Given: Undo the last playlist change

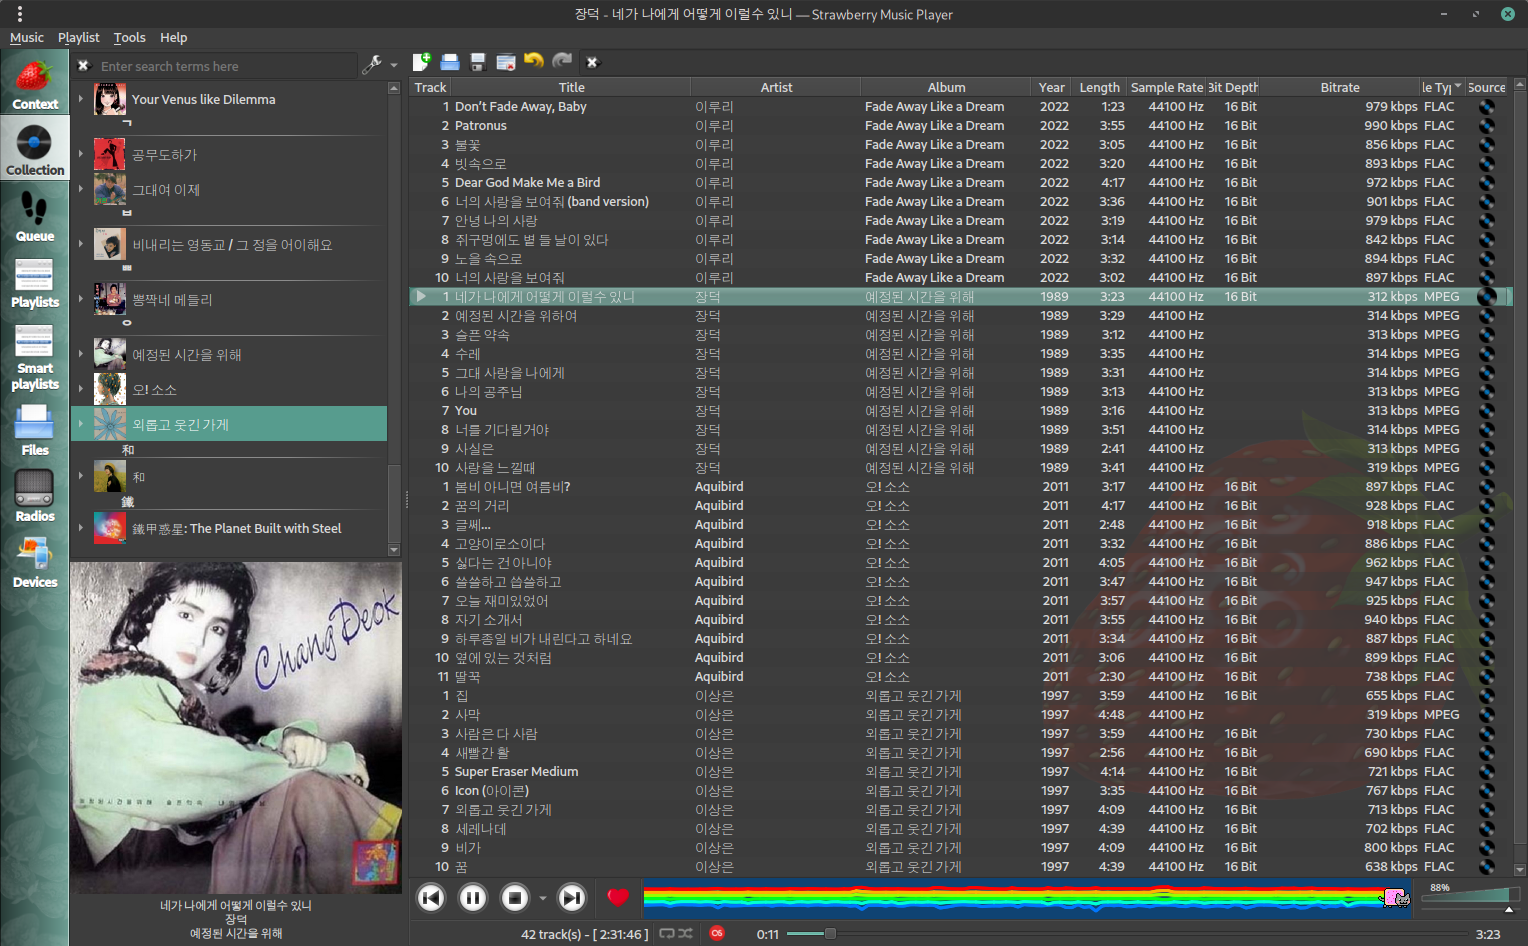Looking at the screenshot, I should point(534,62).
